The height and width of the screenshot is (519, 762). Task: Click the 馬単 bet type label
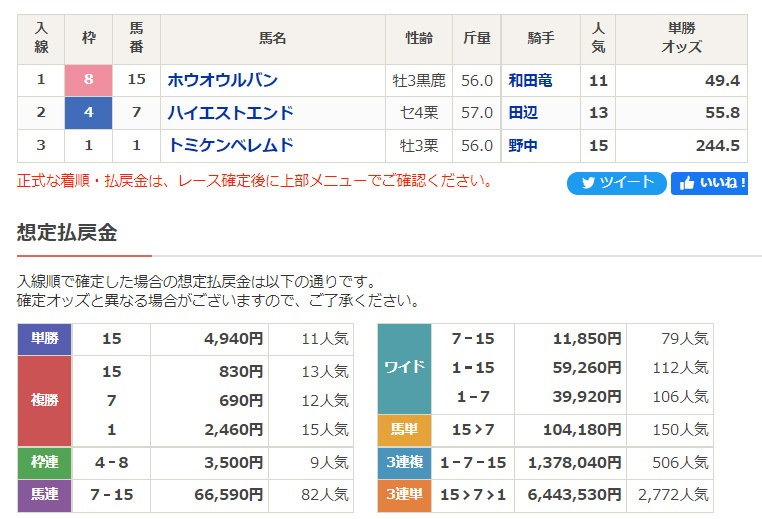tap(404, 430)
